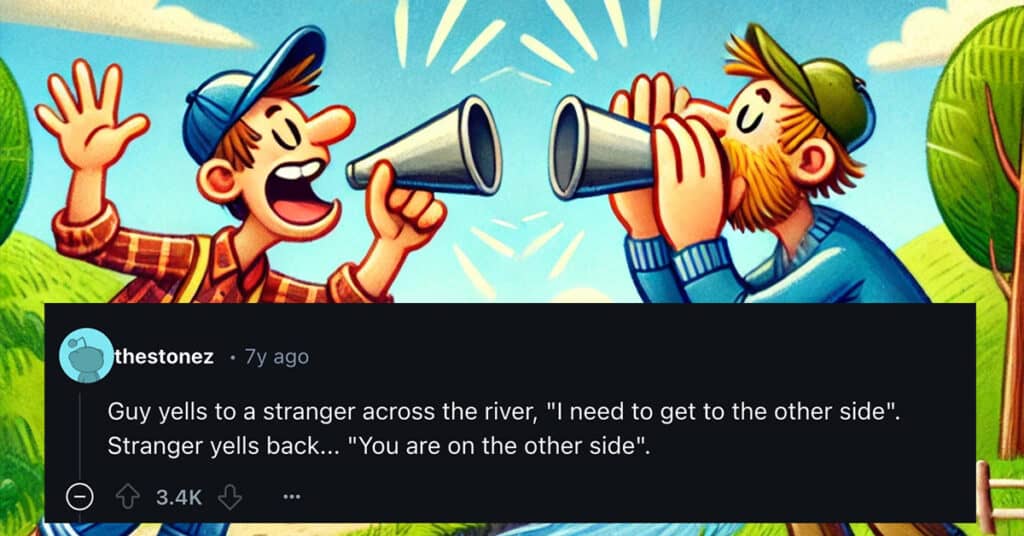Collapse the comment using the minus circle
The height and width of the screenshot is (536, 1024).
coord(80,498)
